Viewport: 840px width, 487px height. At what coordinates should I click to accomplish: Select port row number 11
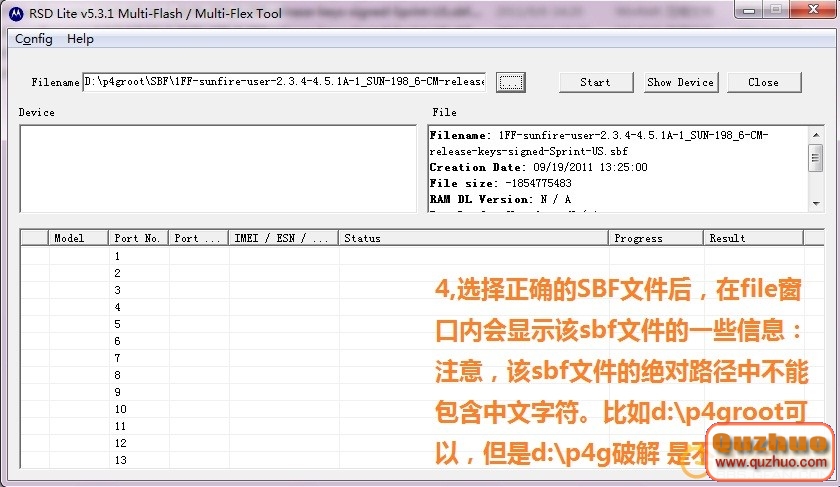422,426
